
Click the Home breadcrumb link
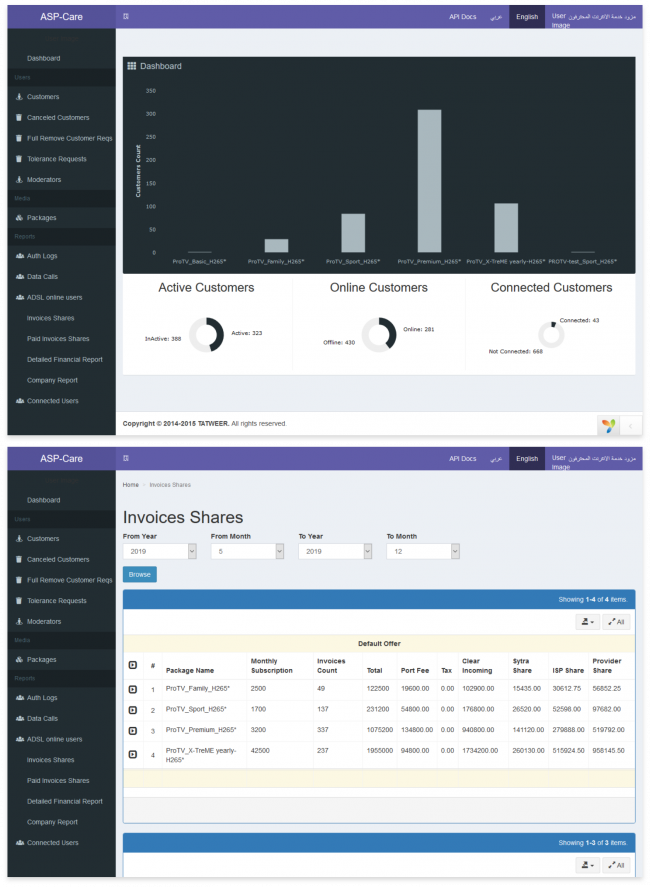click(x=130, y=484)
